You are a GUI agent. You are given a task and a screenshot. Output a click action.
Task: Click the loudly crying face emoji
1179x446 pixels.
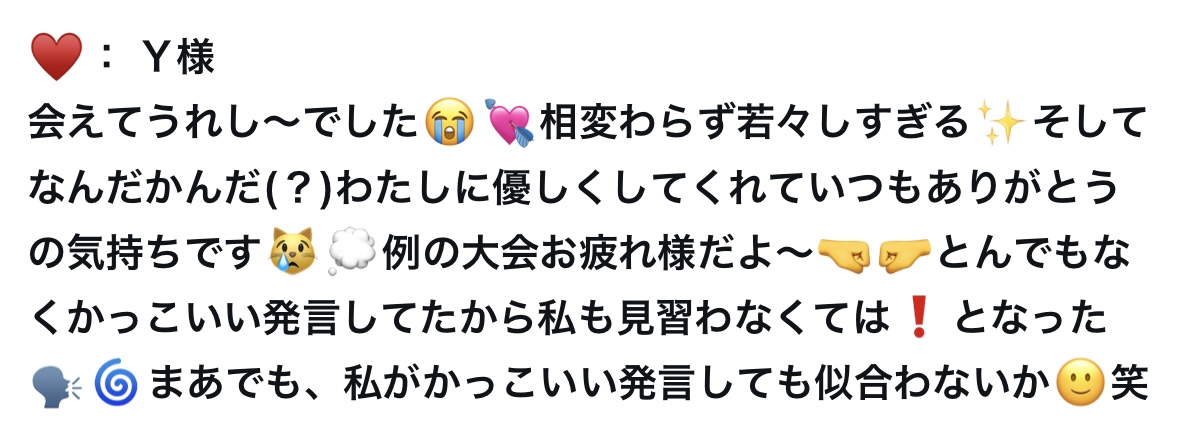(450, 123)
